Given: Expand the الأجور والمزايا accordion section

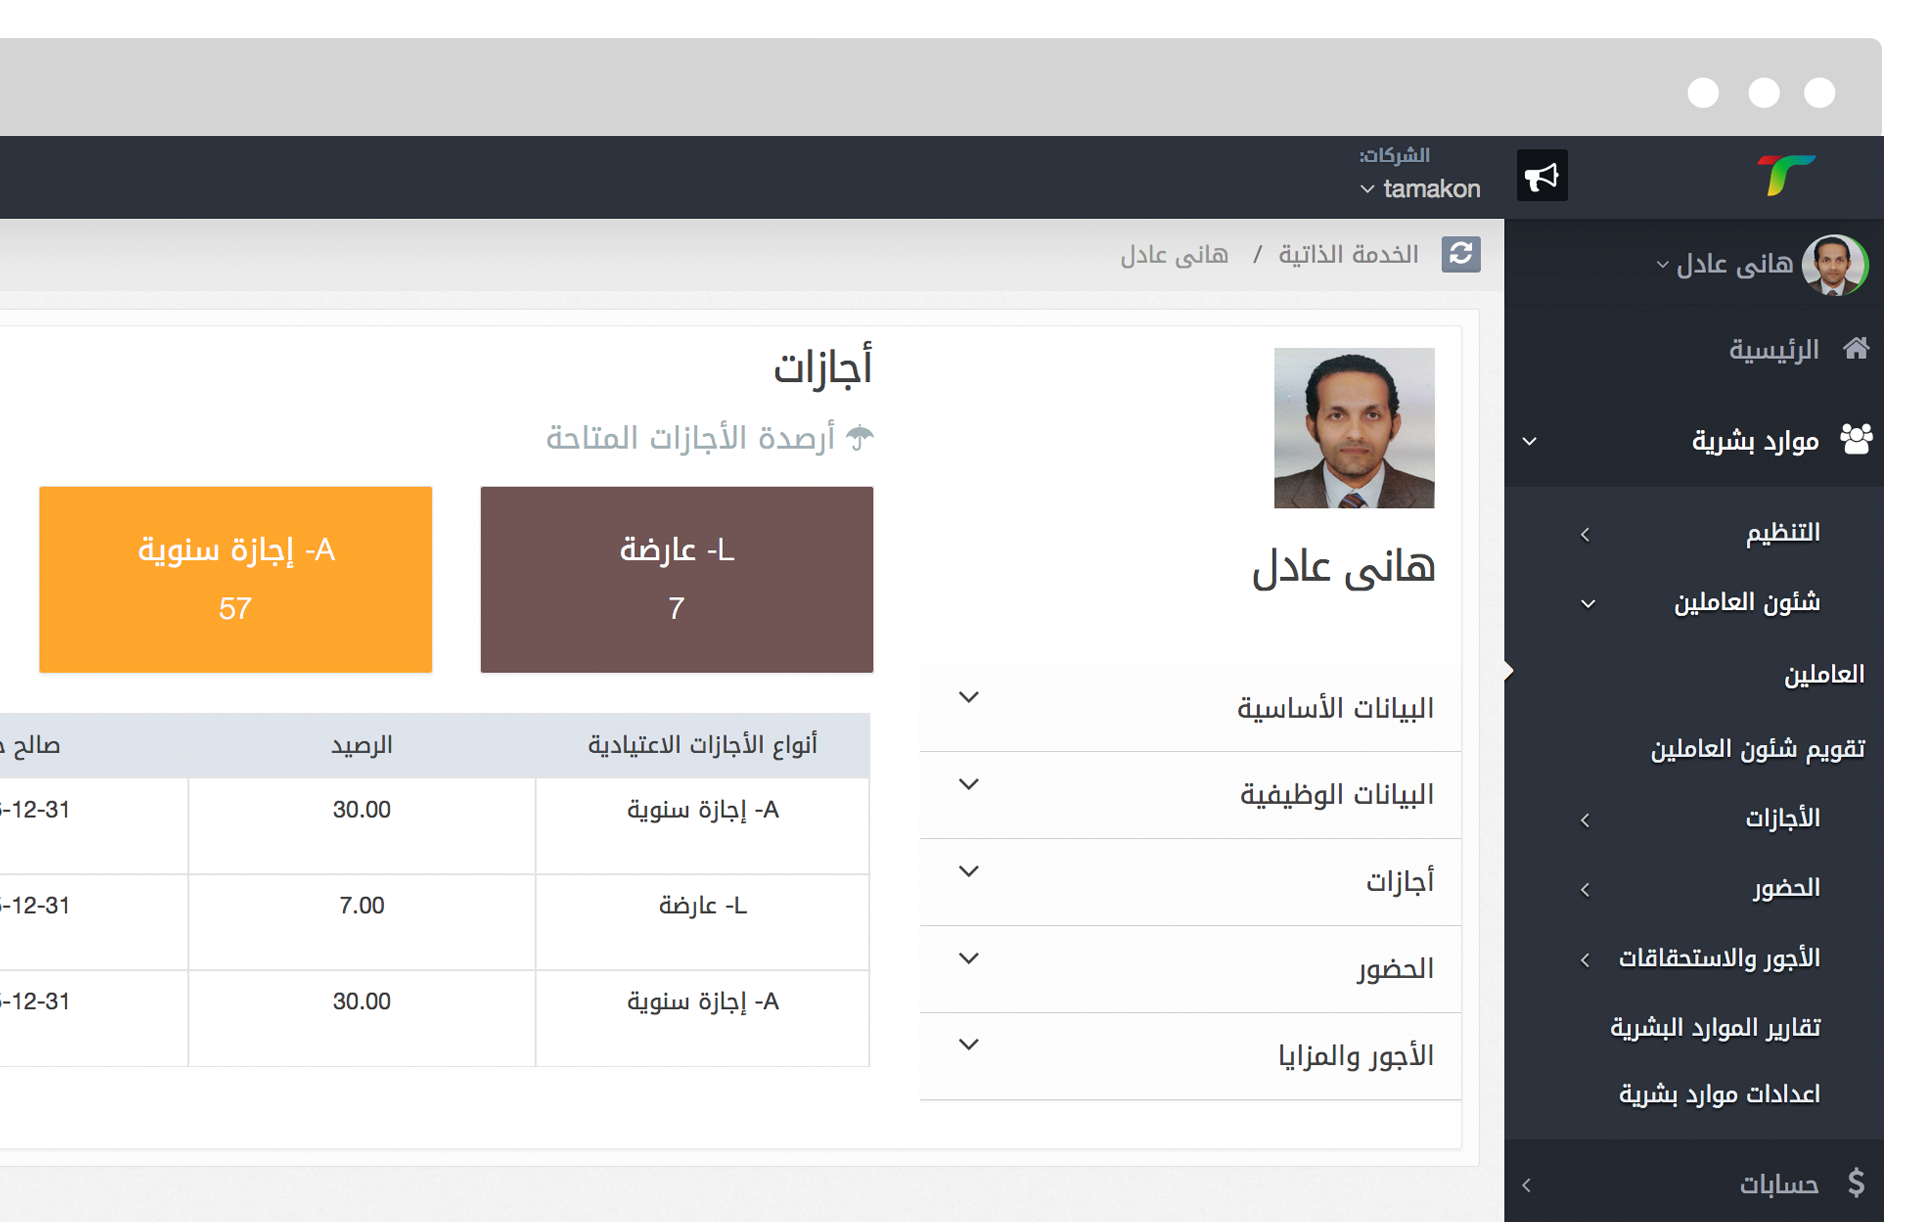Looking at the screenshot, I should [x=1190, y=1056].
